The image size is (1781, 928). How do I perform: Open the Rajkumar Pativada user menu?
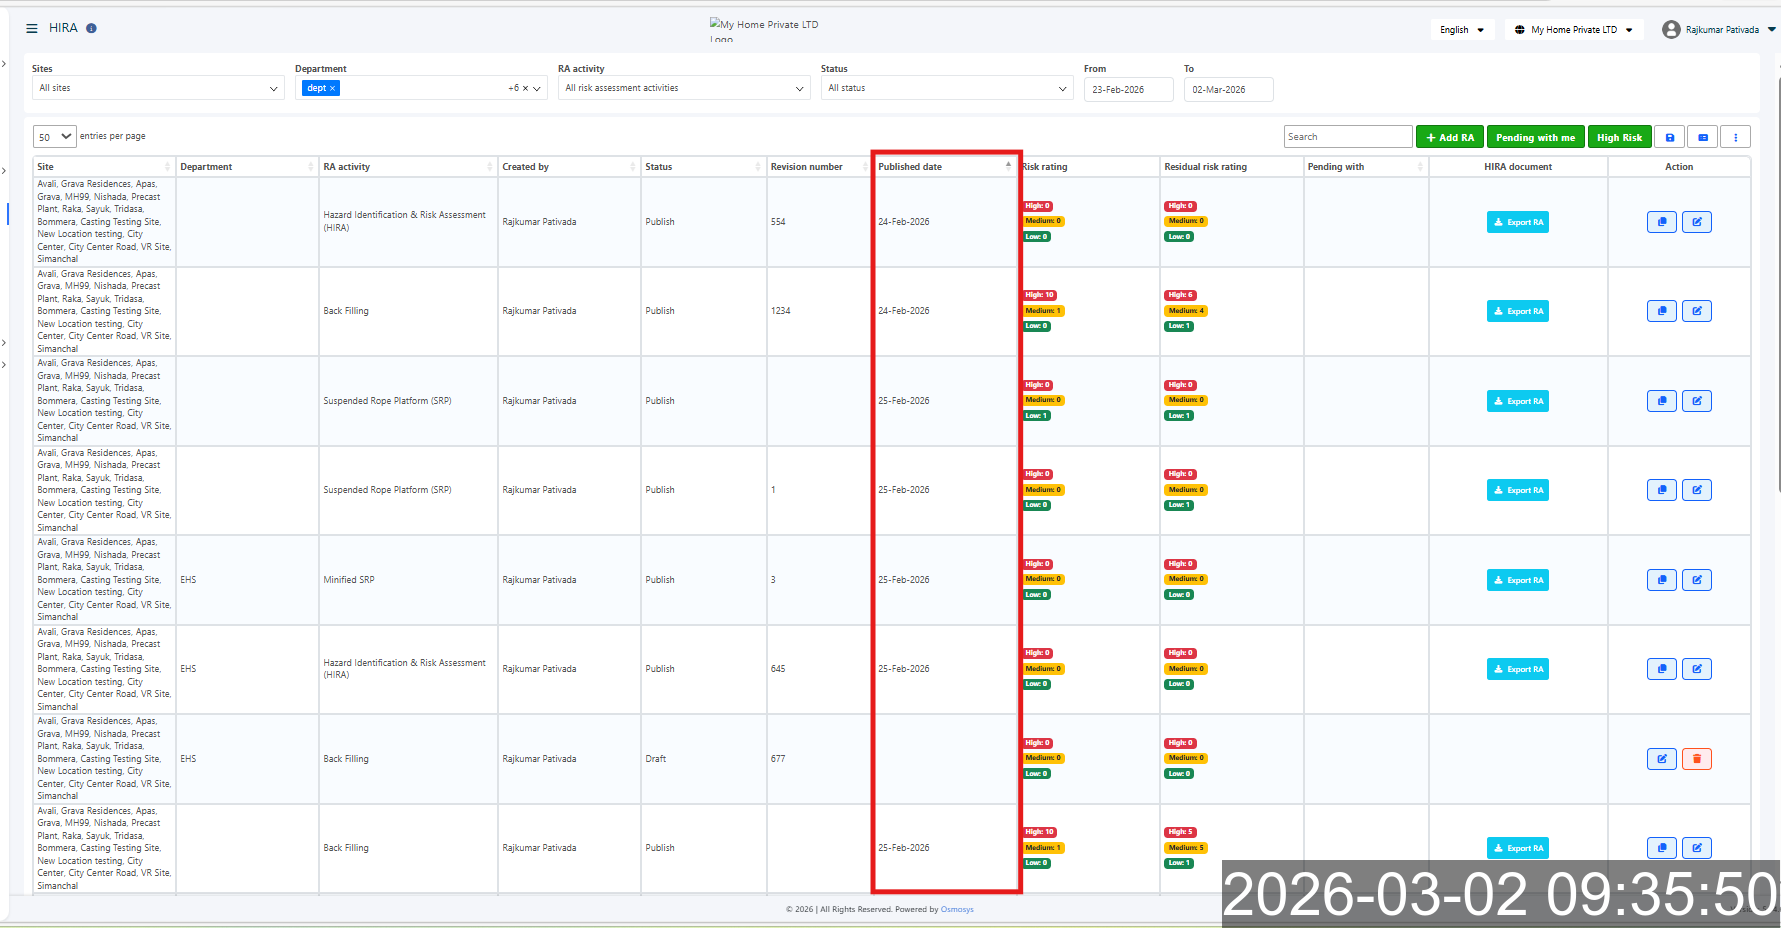pyautogui.click(x=1718, y=30)
